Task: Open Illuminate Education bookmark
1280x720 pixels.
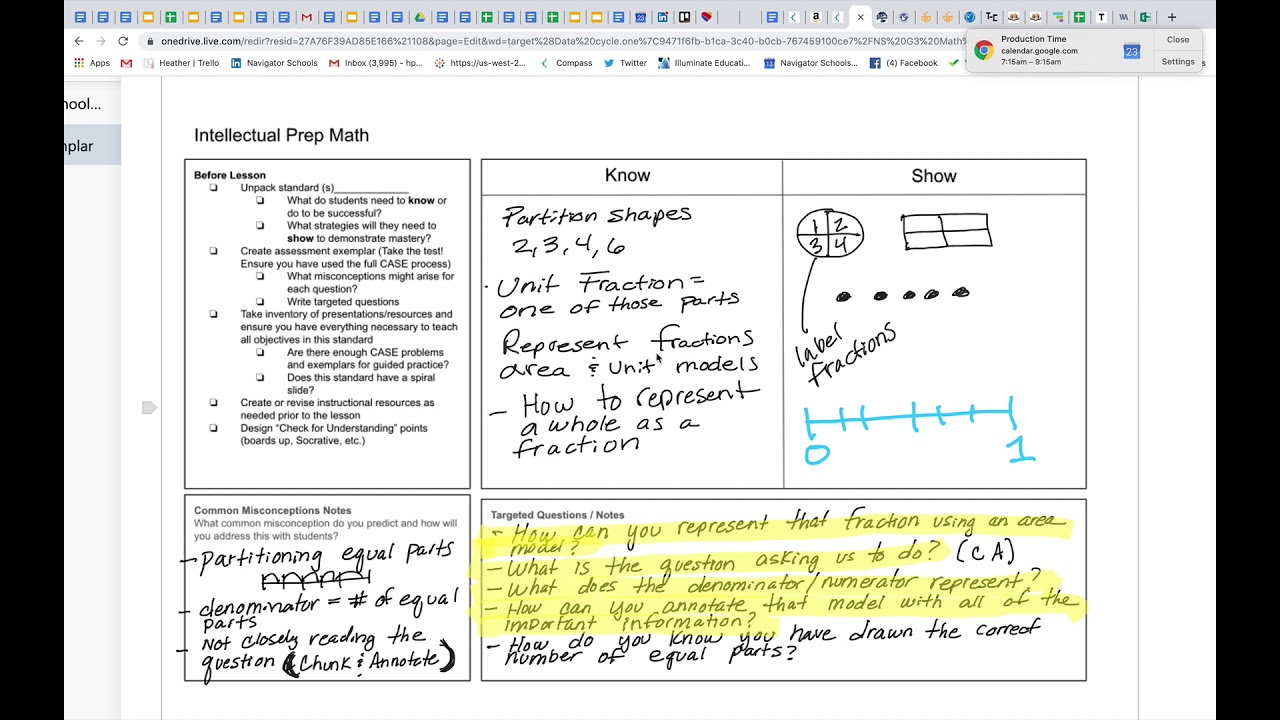Action: 704,63
